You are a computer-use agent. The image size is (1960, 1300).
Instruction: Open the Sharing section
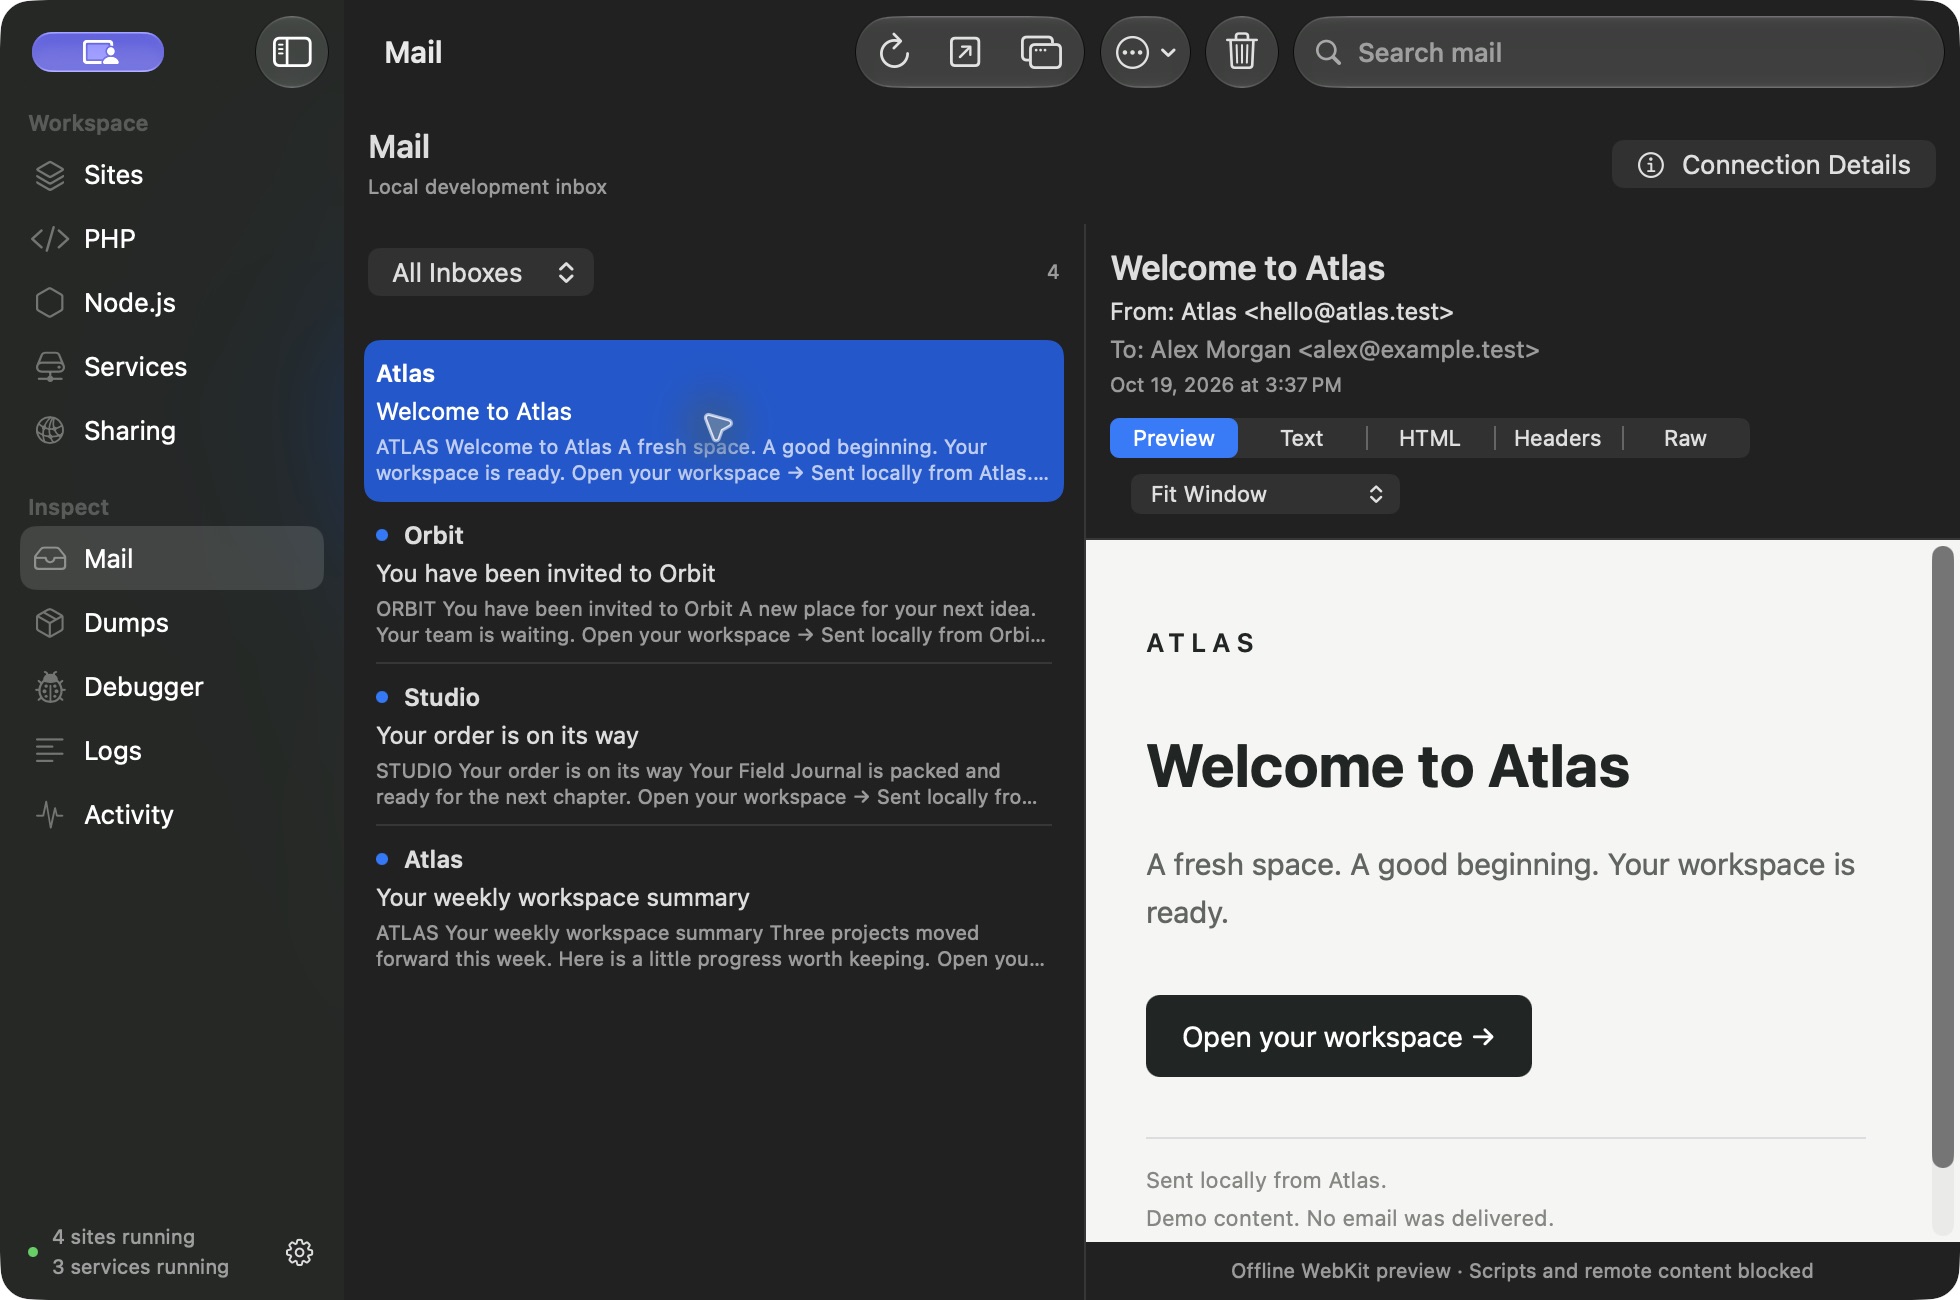coord(172,431)
